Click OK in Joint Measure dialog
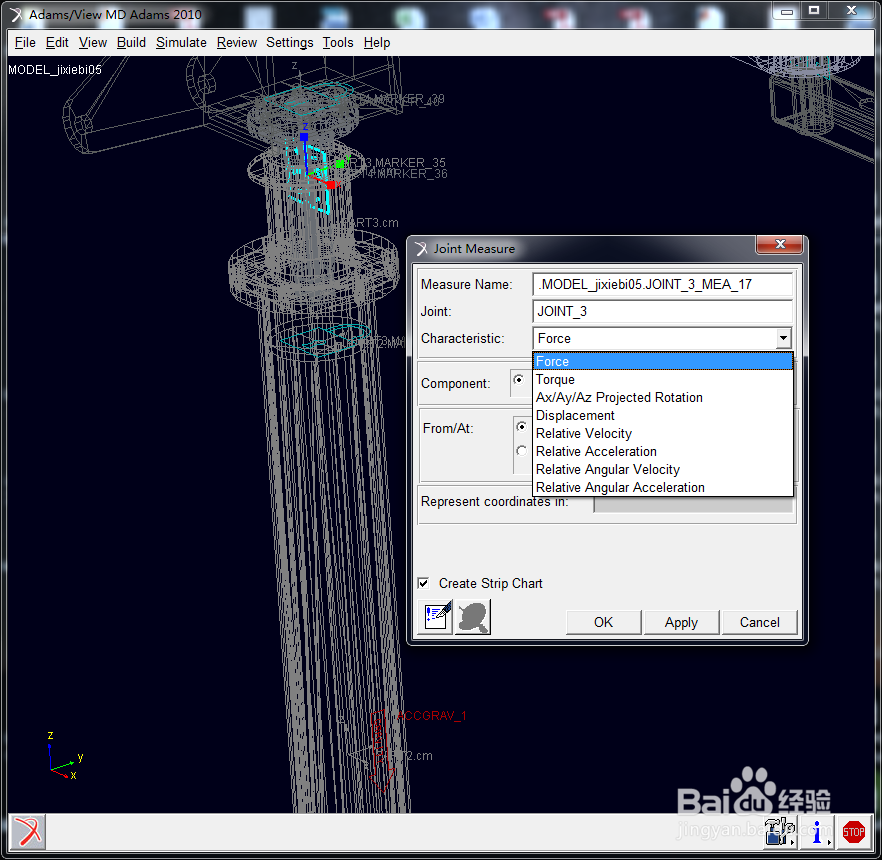Screen dimensions: 882x860 pyautogui.click(x=604, y=623)
